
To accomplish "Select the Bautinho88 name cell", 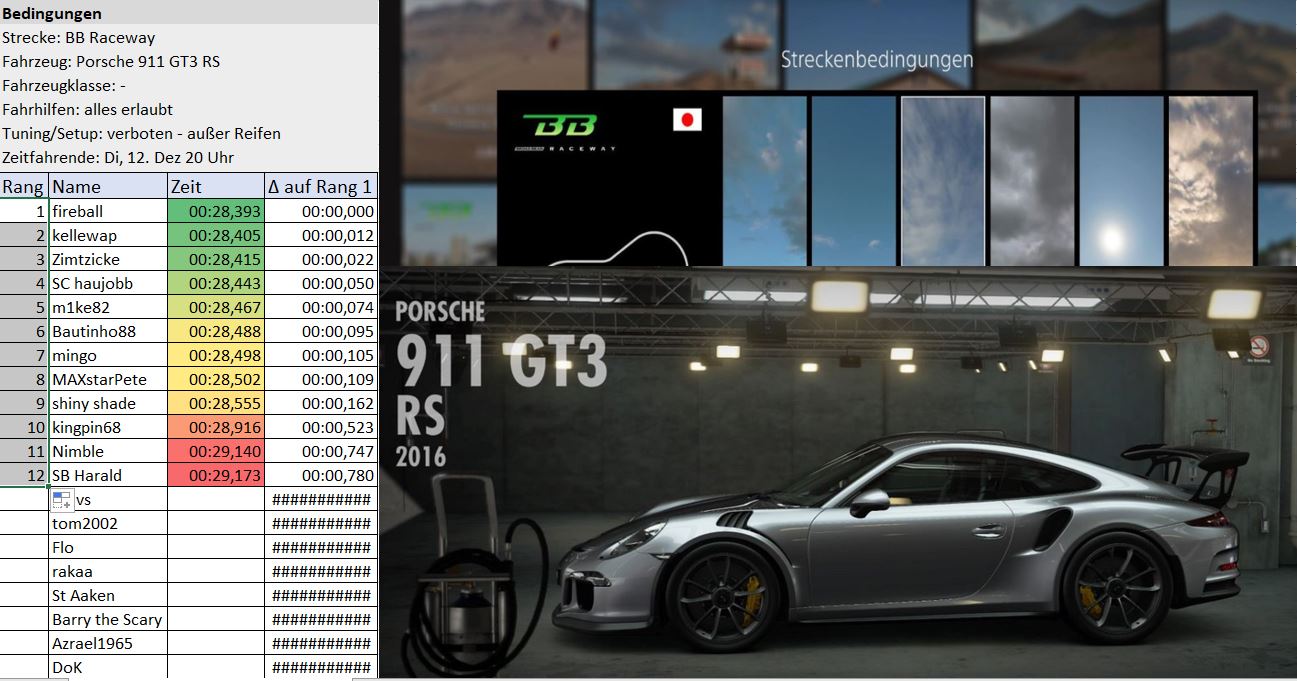I will point(108,331).
